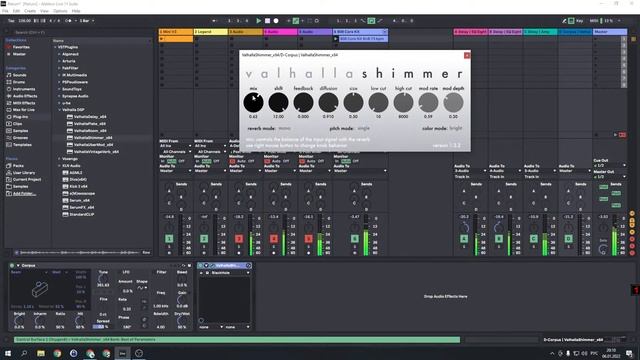Expand the FabFilter plug-in folder
640x360 pixels.
tap(60, 68)
